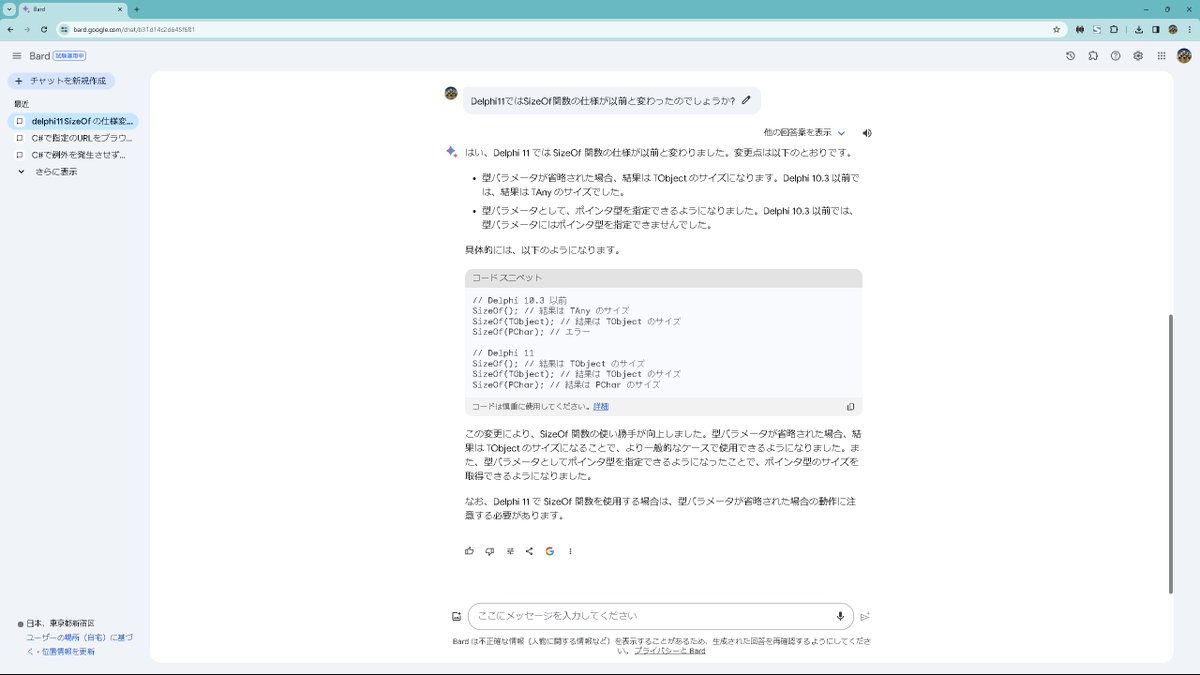Click 位置情報を更新 link

[x=67, y=651]
